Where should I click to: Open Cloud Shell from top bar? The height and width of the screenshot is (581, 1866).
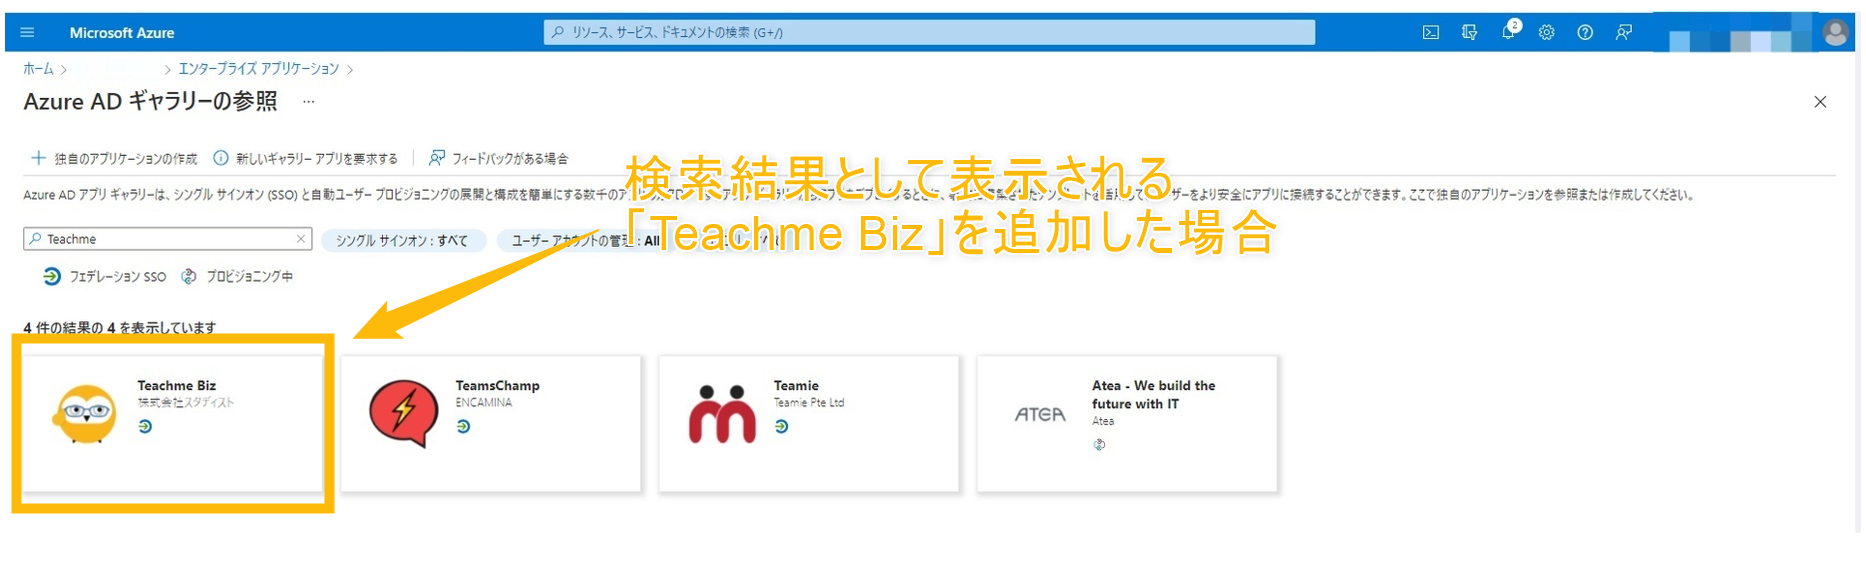(x=1431, y=32)
